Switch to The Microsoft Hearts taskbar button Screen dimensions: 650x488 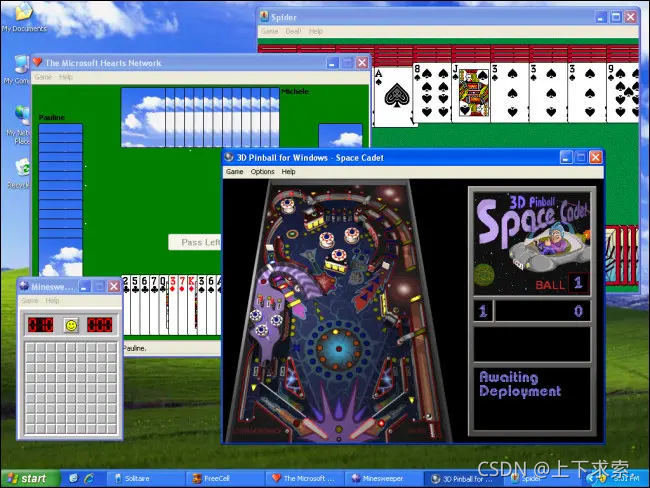tap(304, 478)
